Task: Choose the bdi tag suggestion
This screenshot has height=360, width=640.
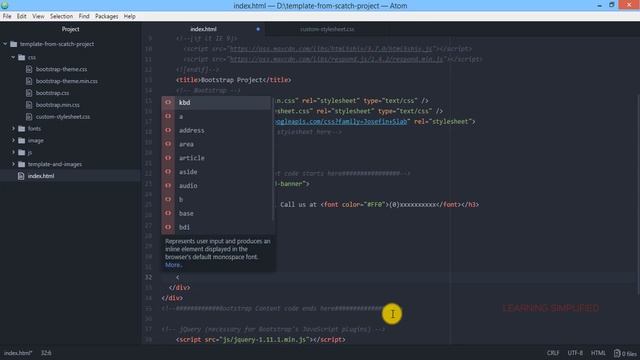Action: point(216,227)
